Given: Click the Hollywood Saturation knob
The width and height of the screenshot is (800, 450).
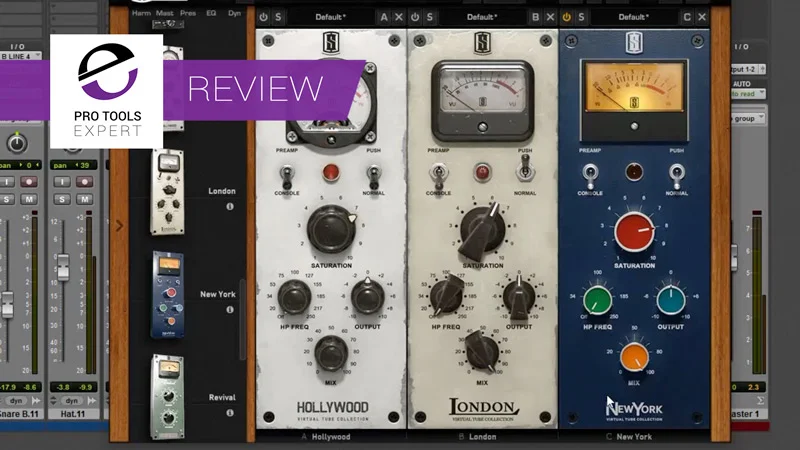Looking at the screenshot, I should tap(332, 230).
